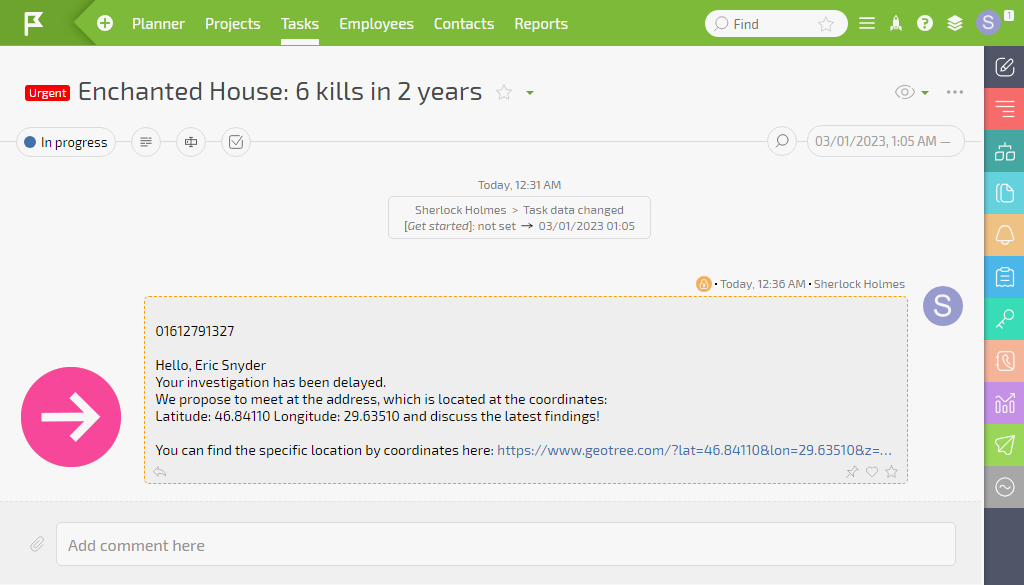Click the red list lines sidebar icon
The width and height of the screenshot is (1024, 585).
pyautogui.click(x=1004, y=109)
